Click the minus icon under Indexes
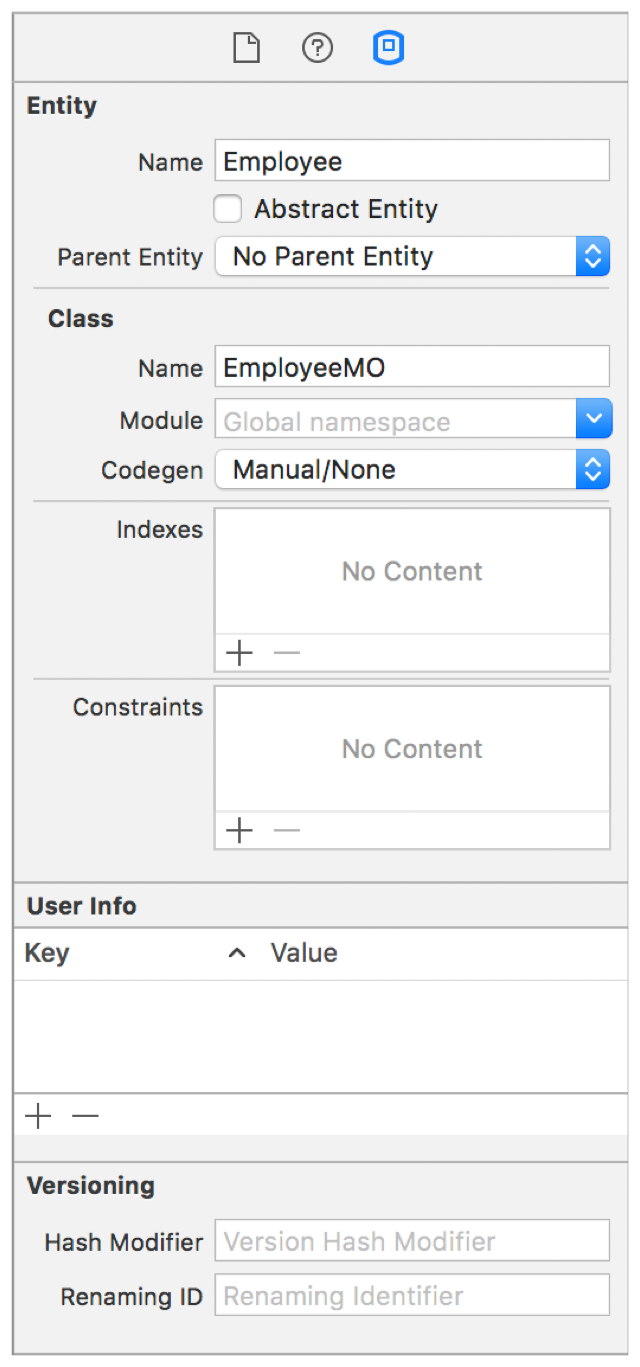The image size is (640, 1367). [287, 654]
